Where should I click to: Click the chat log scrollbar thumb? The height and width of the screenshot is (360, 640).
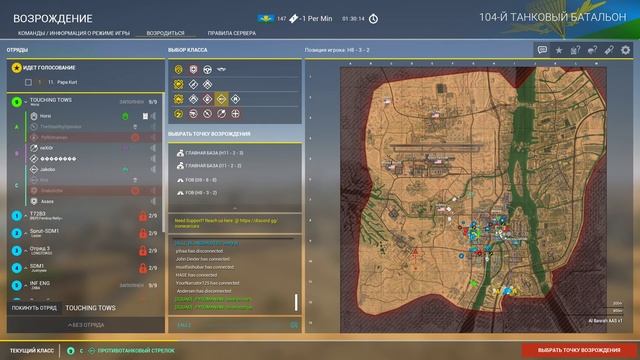[296, 302]
